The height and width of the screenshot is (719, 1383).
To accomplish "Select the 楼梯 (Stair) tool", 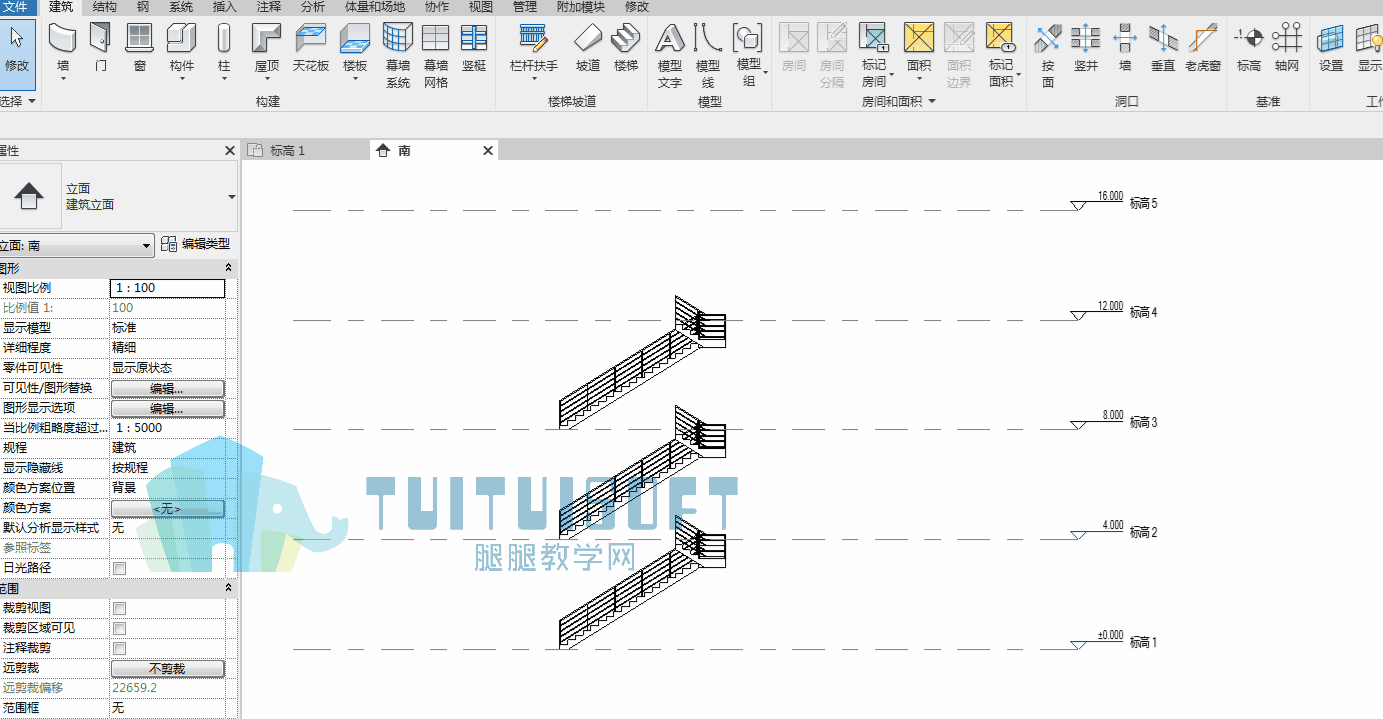I will (x=626, y=48).
